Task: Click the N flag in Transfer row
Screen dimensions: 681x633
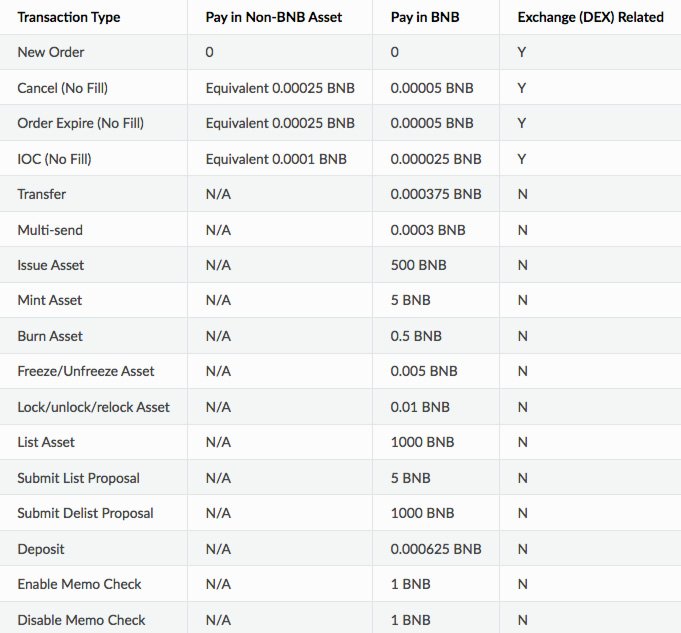Action: coord(522,194)
